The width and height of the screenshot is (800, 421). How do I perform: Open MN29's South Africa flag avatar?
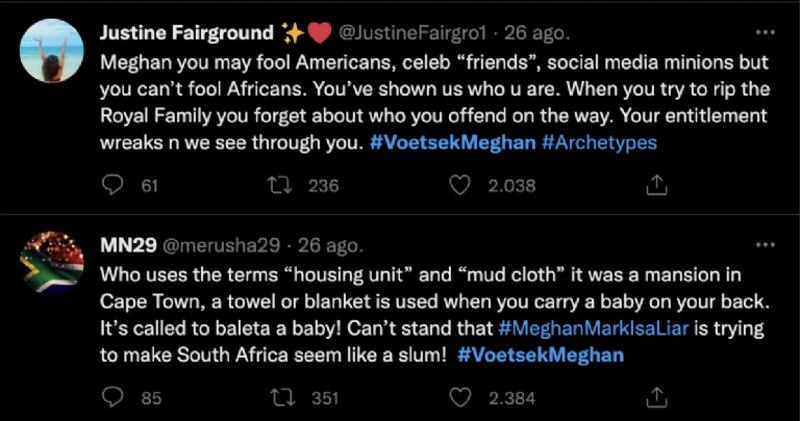[52, 263]
